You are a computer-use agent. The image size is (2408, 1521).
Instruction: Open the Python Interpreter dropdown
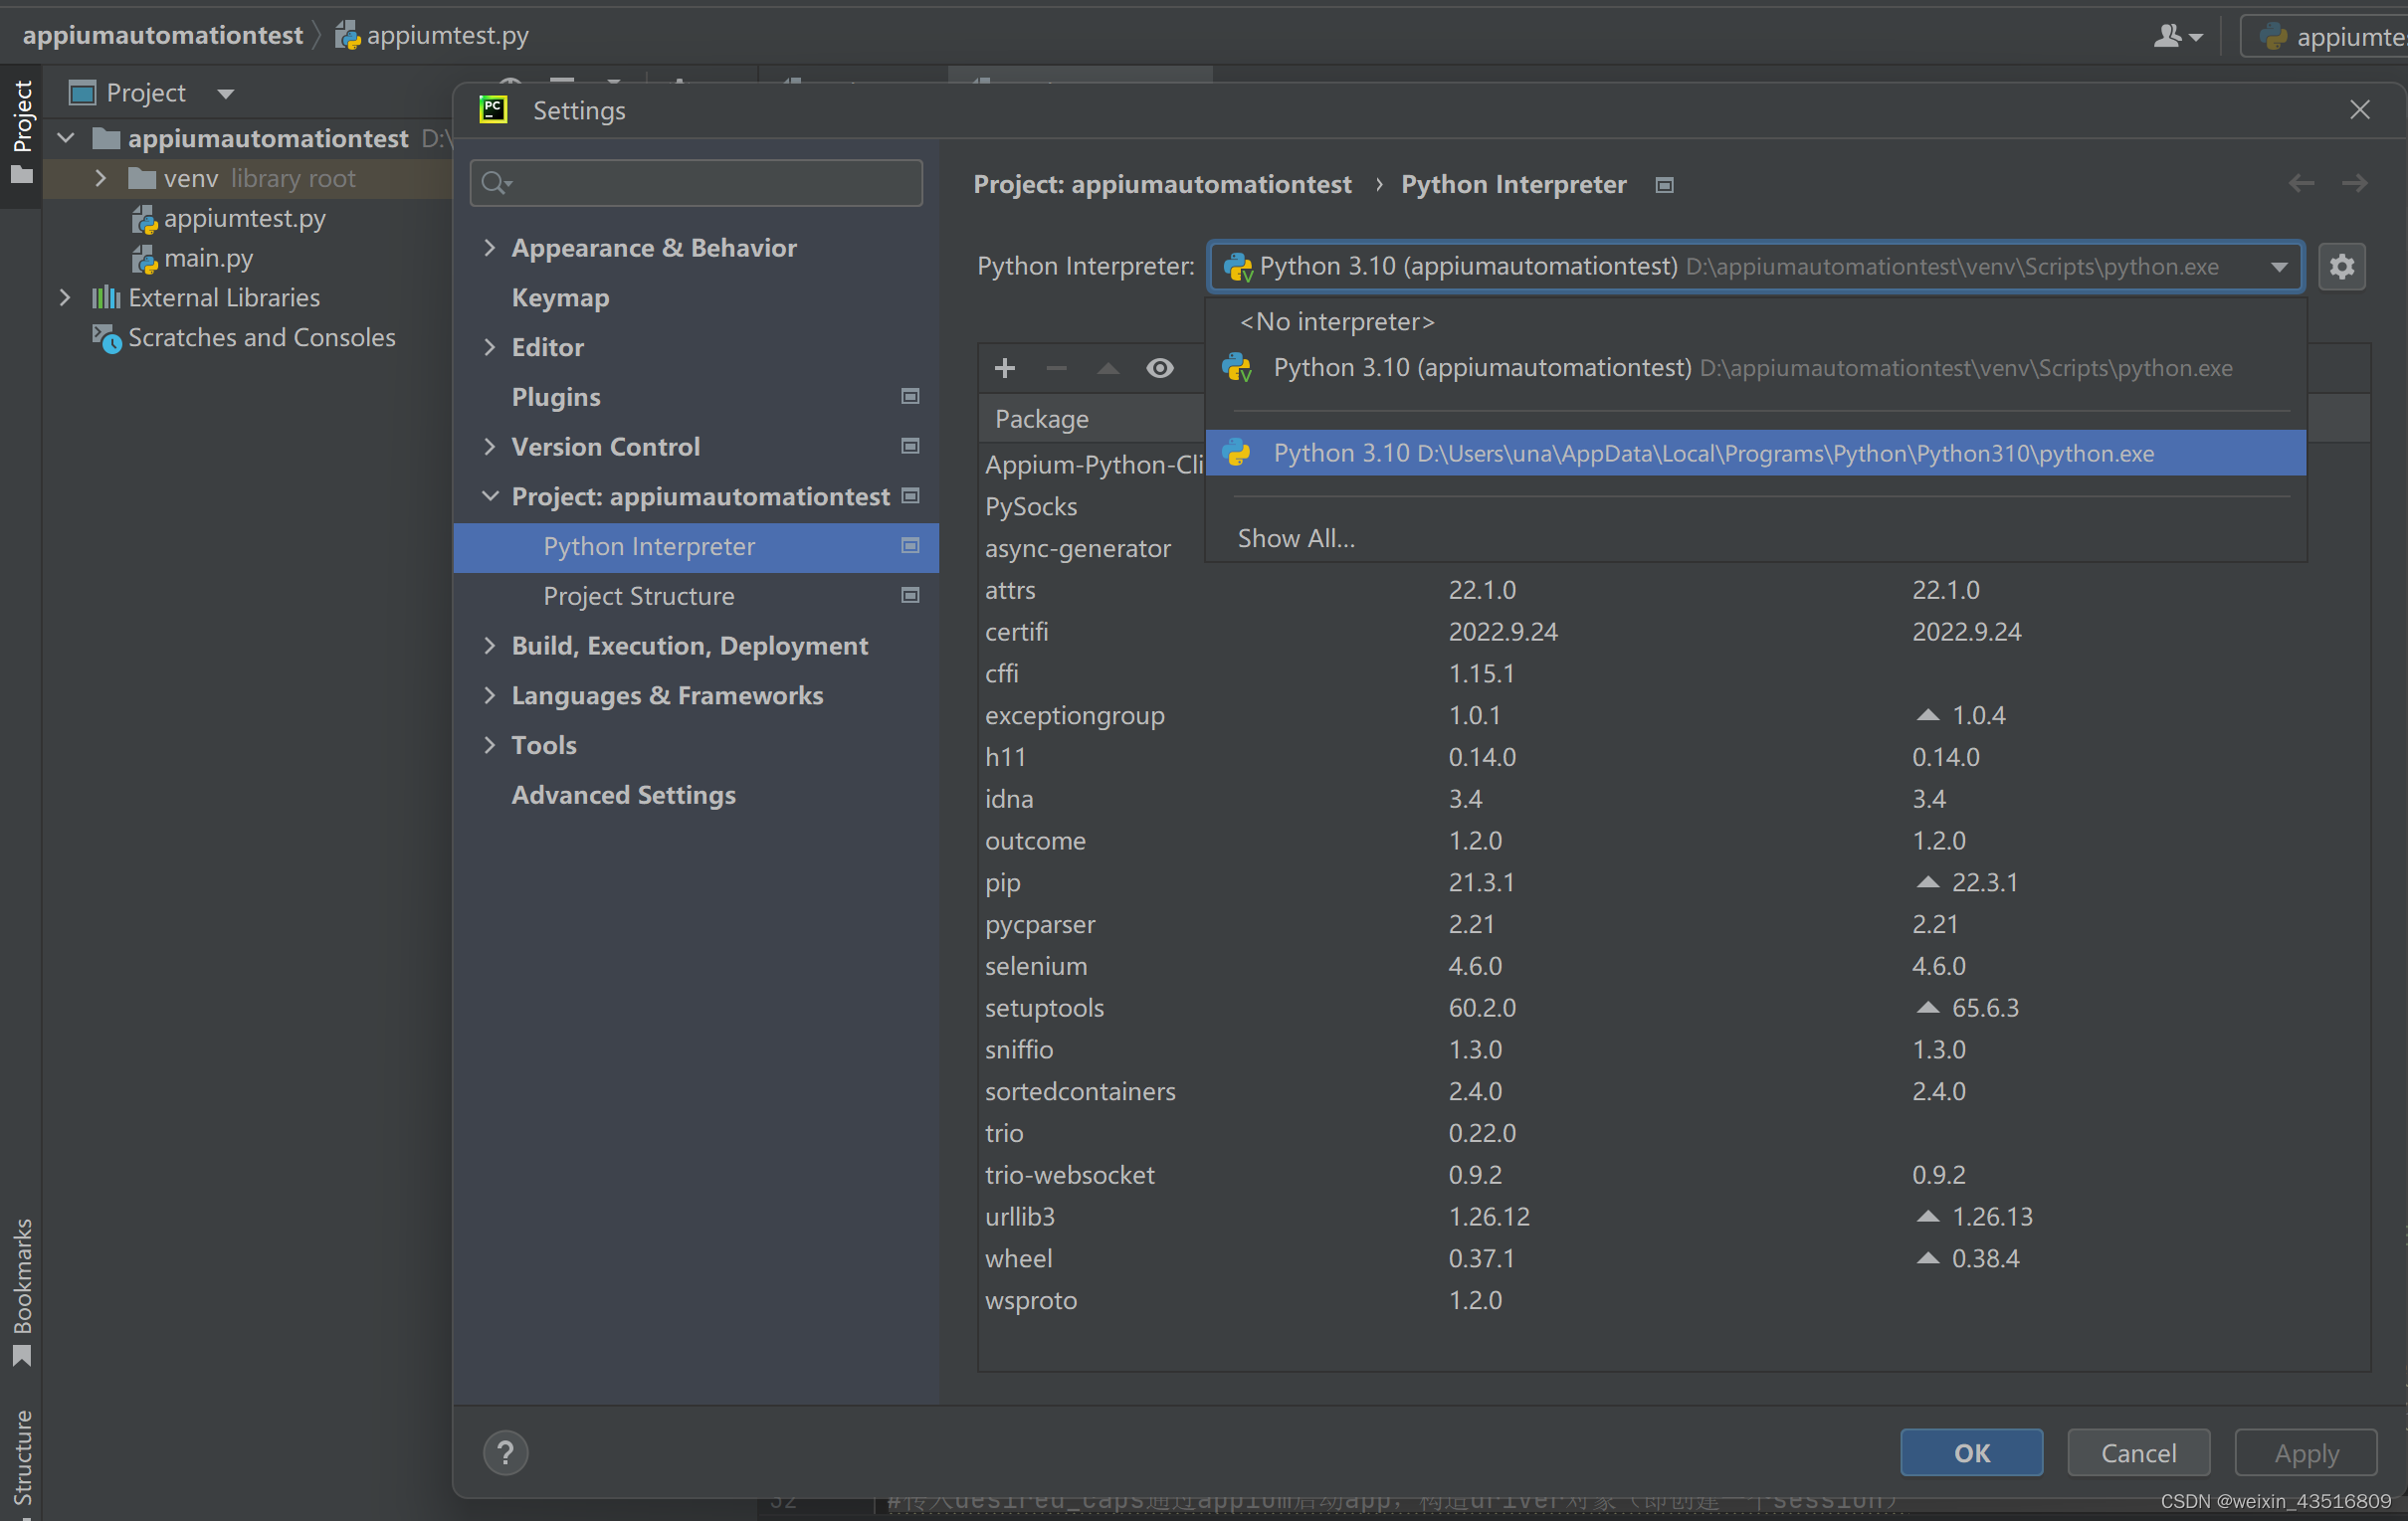pos(2279,267)
